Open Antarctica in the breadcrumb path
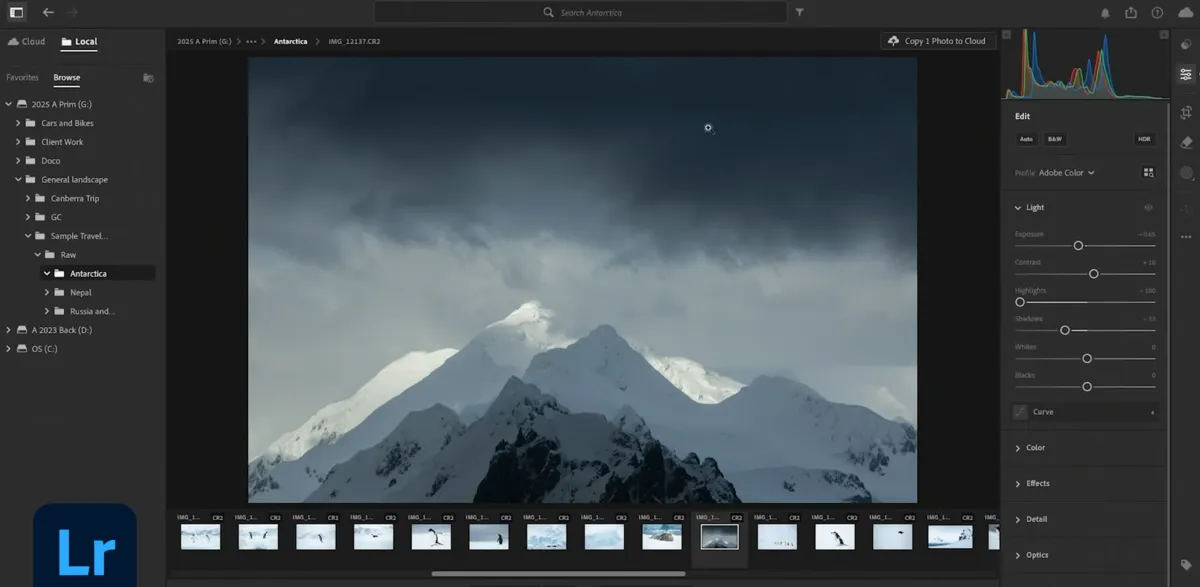Image resolution: width=1200 pixels, height=587 pixels. 288,41
